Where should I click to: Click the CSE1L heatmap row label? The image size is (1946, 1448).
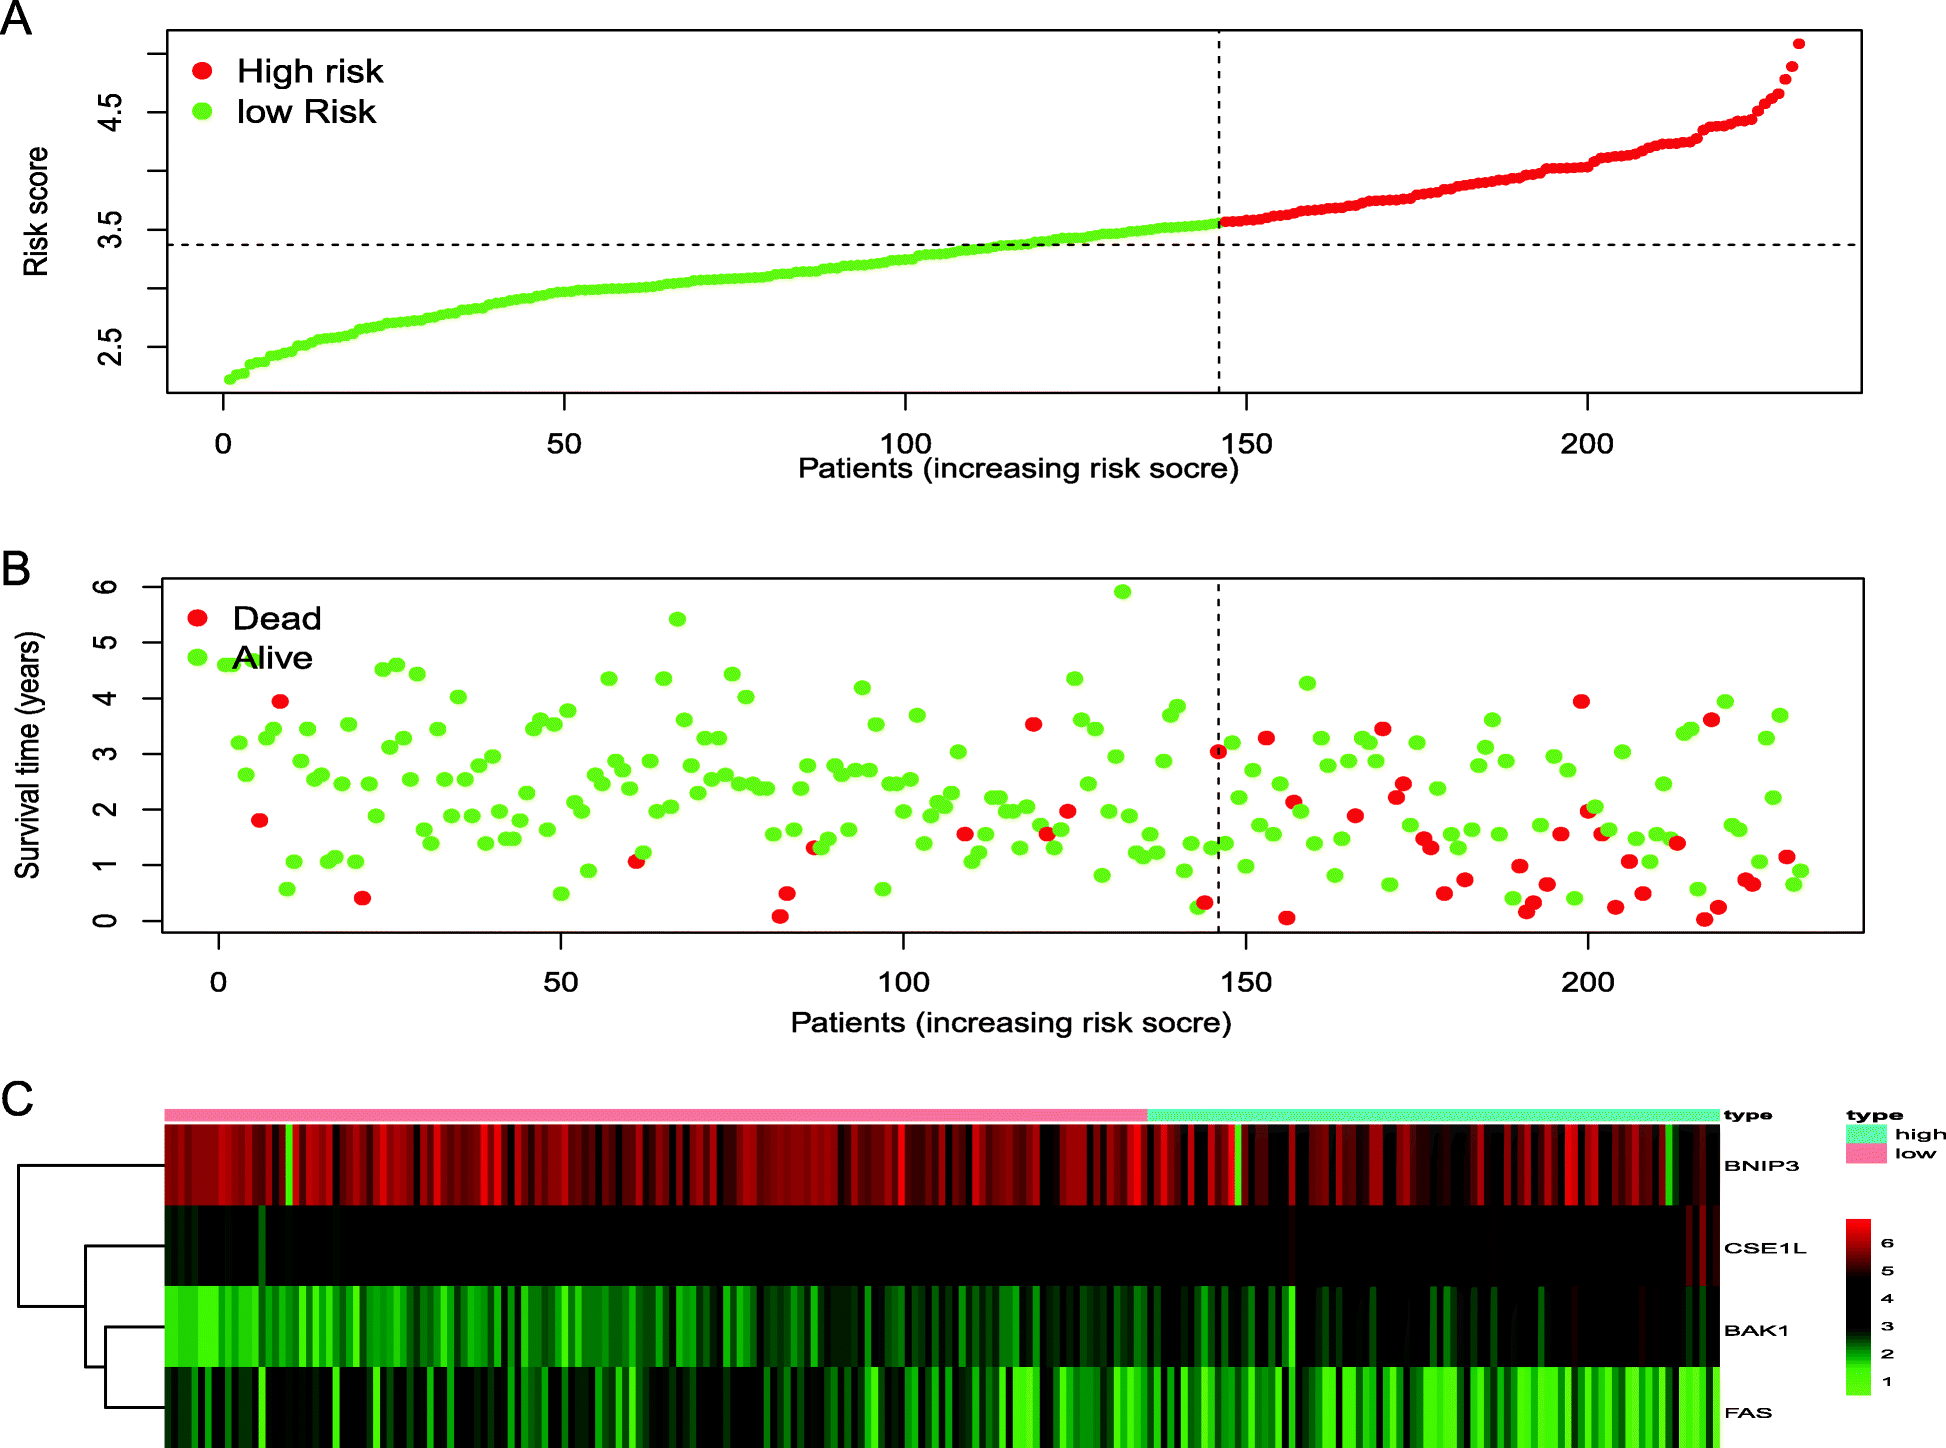pos(1765,1248)
